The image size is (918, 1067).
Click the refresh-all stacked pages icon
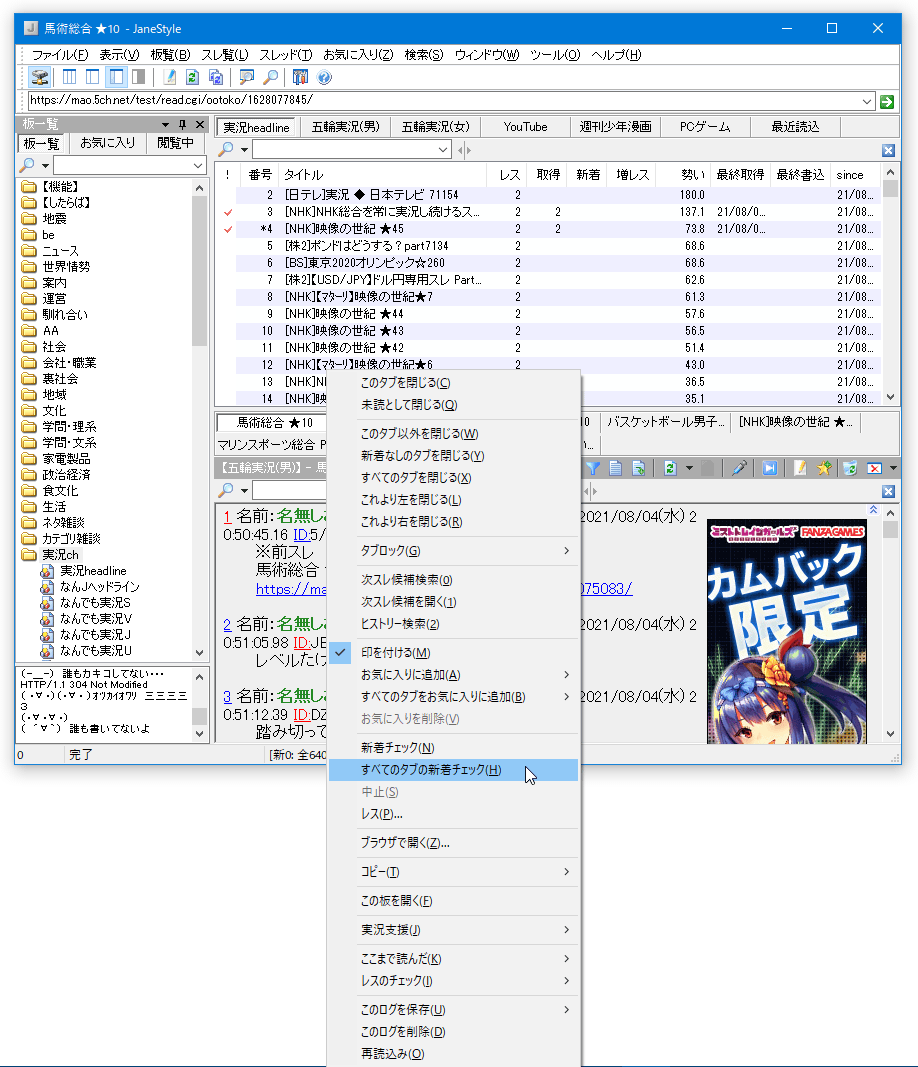pos(216,78)
